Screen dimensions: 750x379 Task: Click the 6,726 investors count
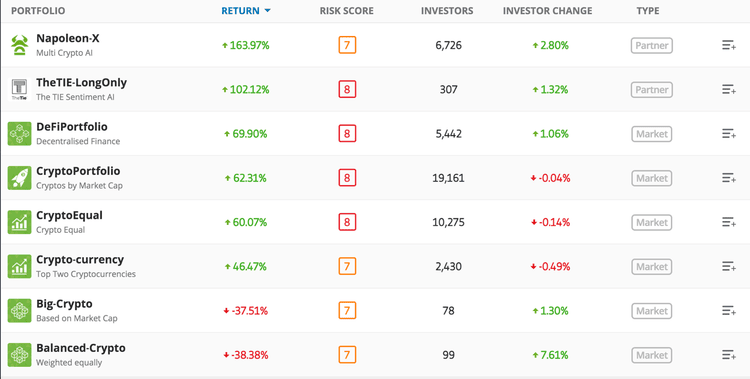click(448, 45)
